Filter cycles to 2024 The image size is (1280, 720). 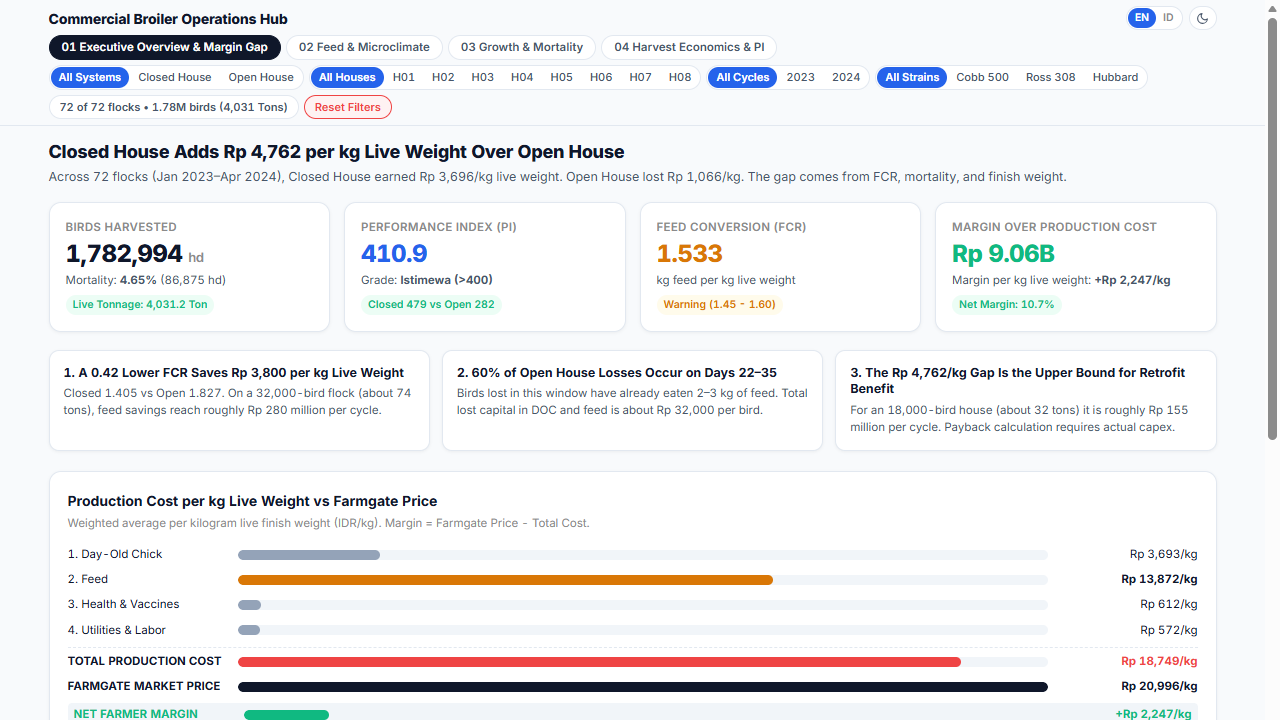point(846,77)
